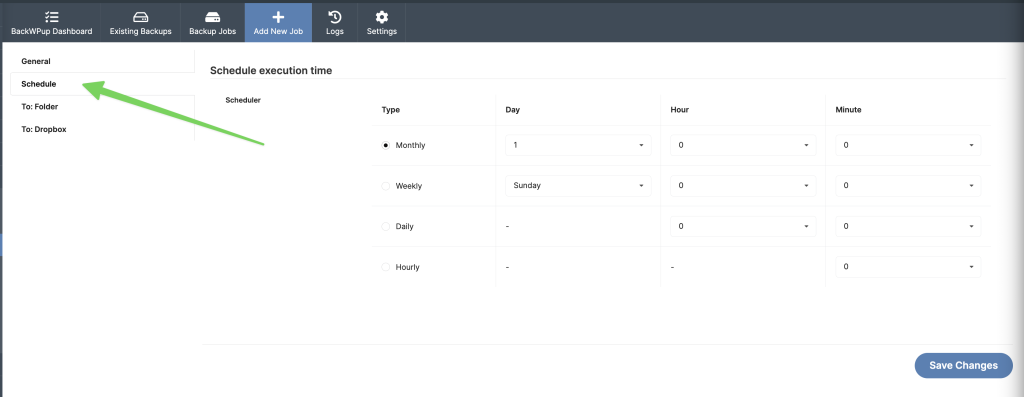Open the Existing Backups drive icon

pos(140,17)
